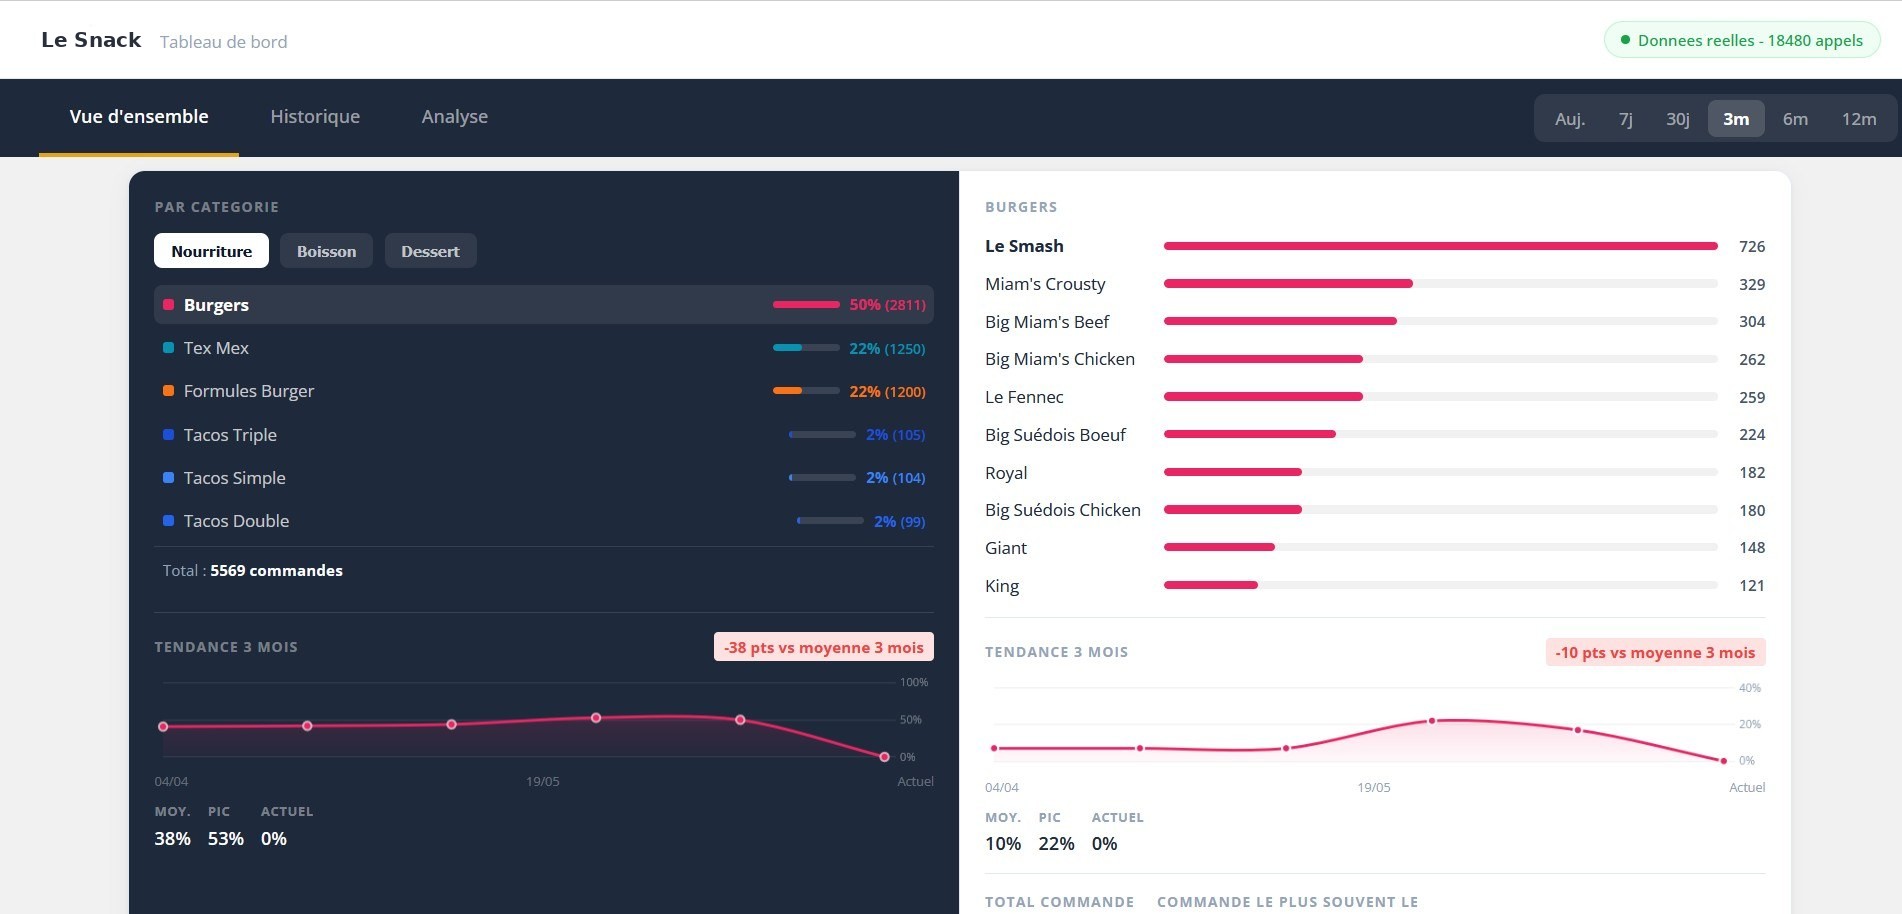1902x914 pixels.
Task: Click the Miam's Crousty burger label
Action: click(x=1045, y=284)
